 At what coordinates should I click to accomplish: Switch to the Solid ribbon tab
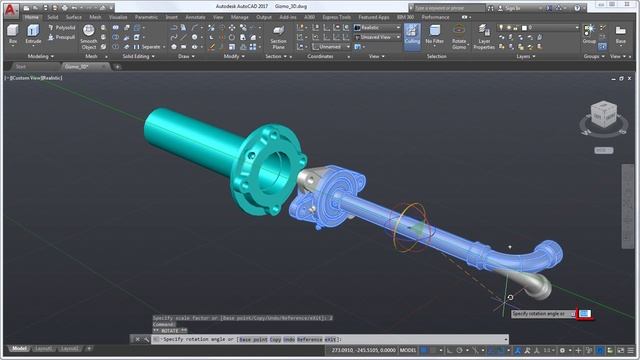click(53, 17)
